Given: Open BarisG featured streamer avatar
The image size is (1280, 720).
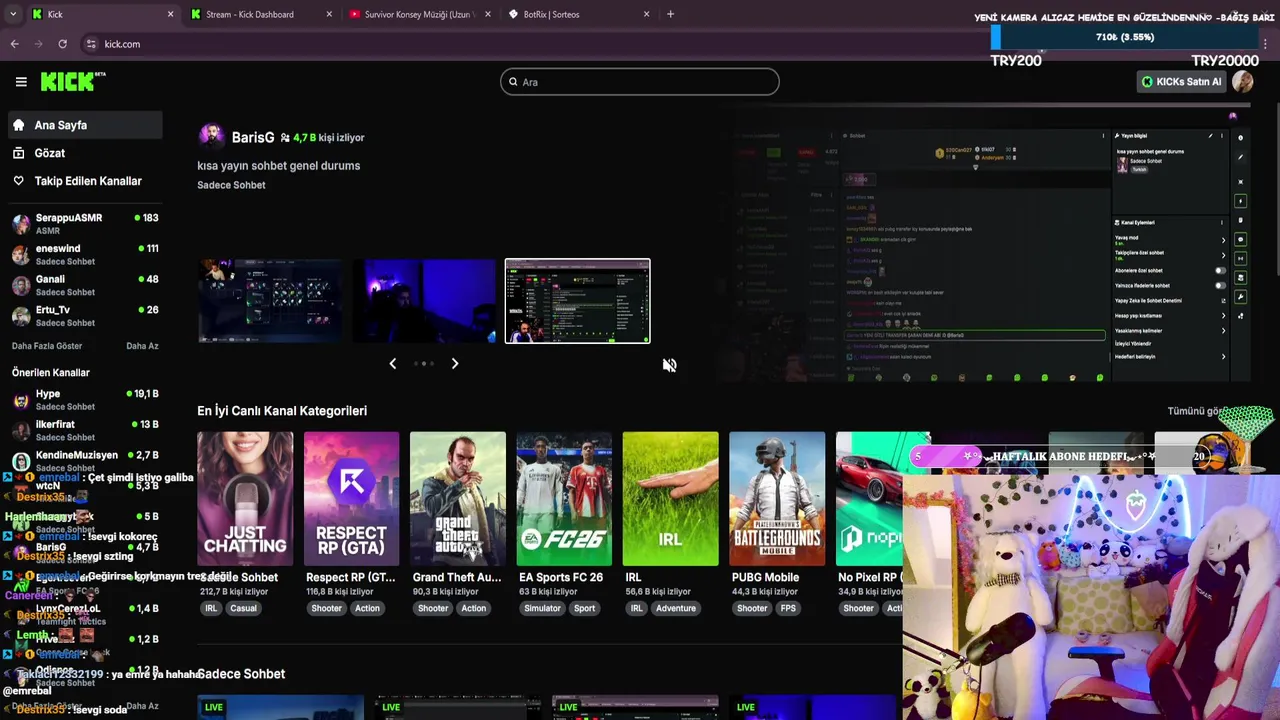Looking at the screenshot, I should (x=211, y=137).
